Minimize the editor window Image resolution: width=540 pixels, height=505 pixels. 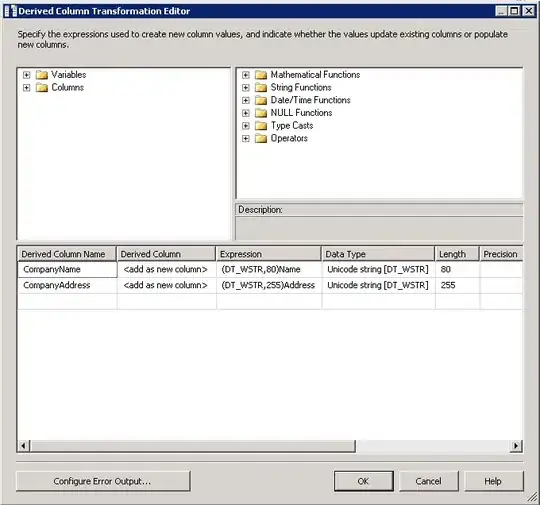pos(501,11)
